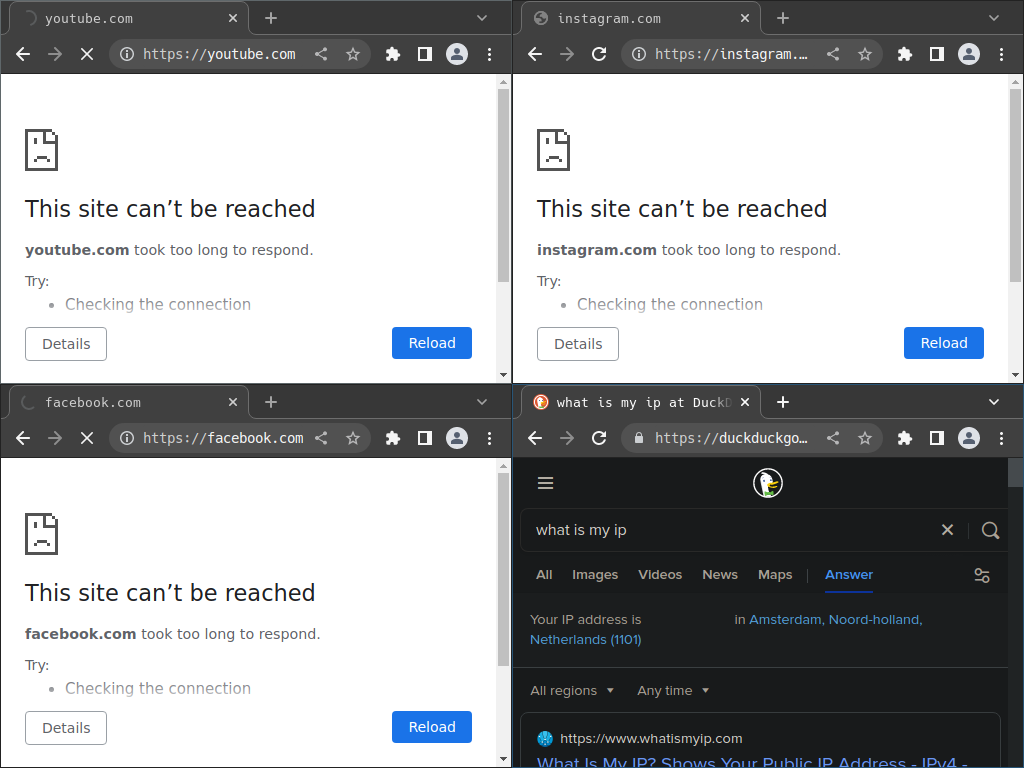
Task: Open DuckDuckGo hamburger menu
Action: pyautogui.click(x=545, y=483)
